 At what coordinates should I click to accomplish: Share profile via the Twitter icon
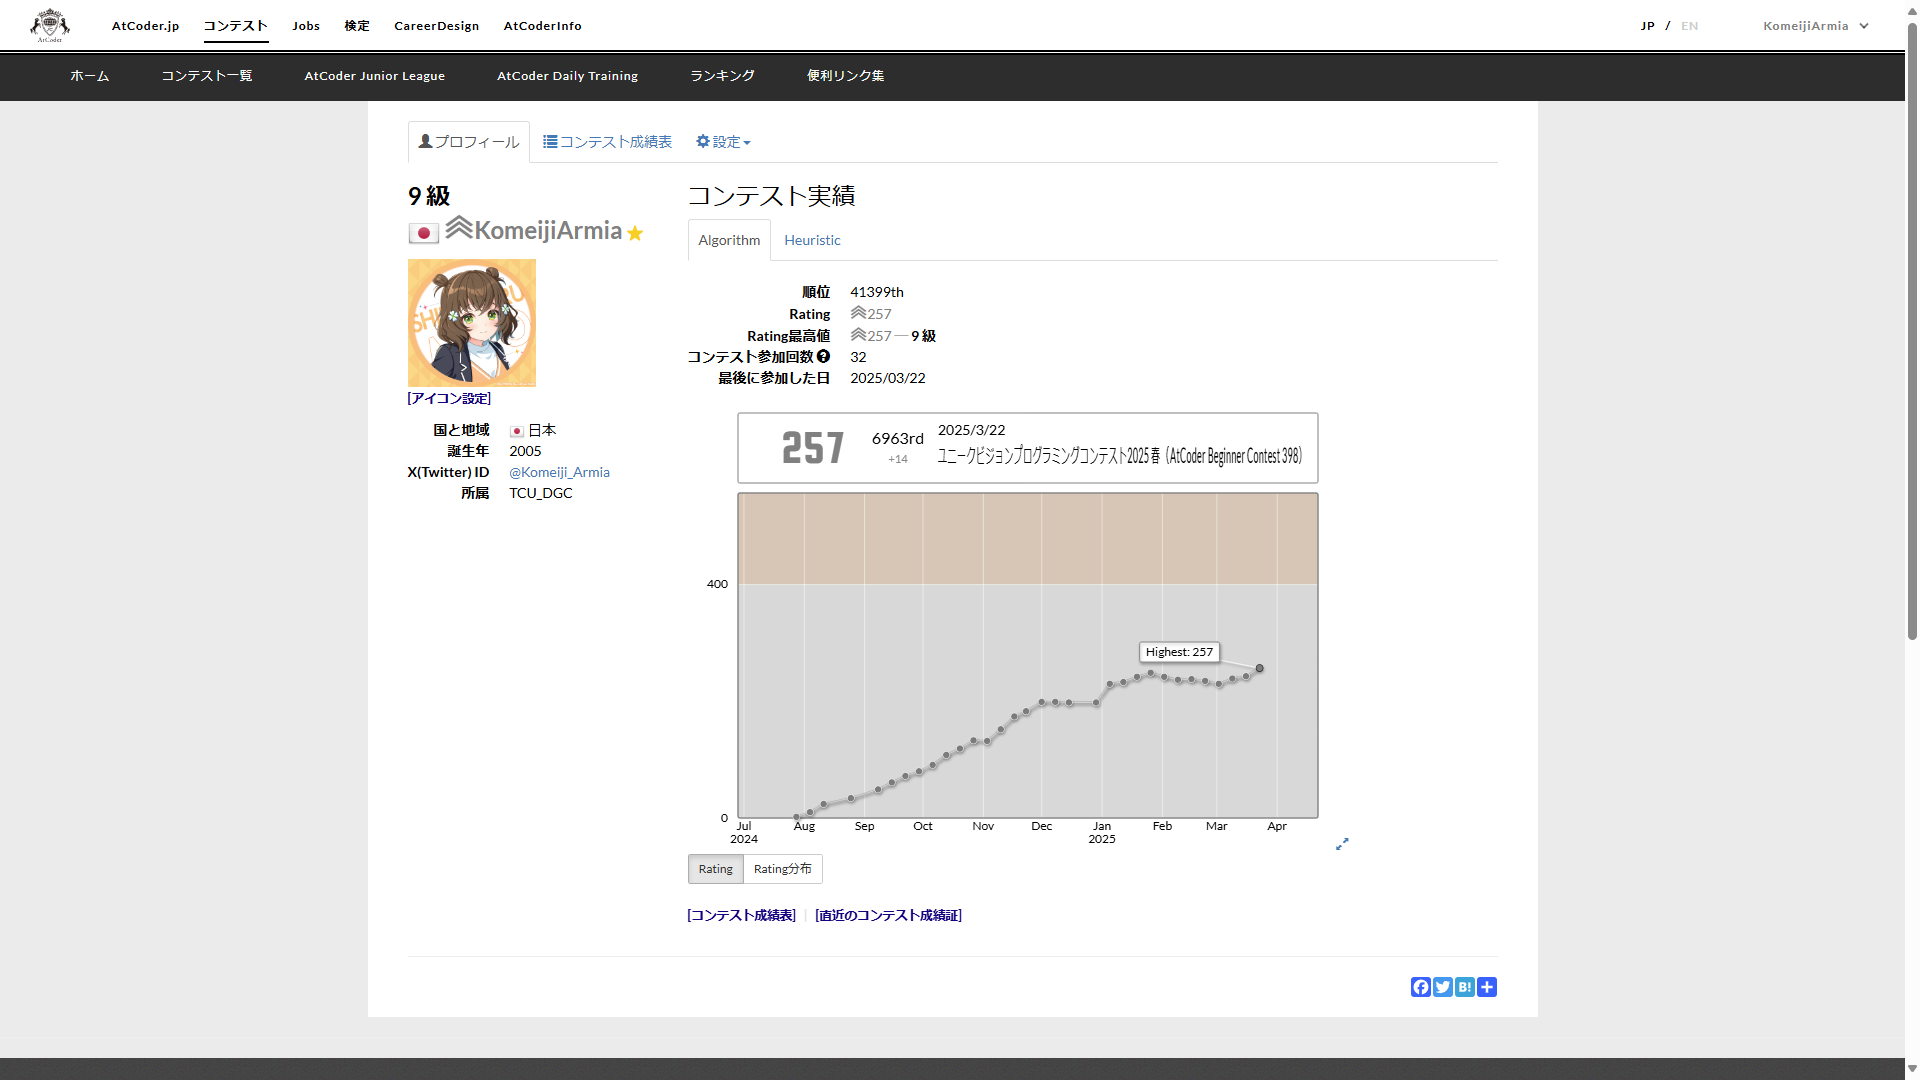(x=1442, y=987)
